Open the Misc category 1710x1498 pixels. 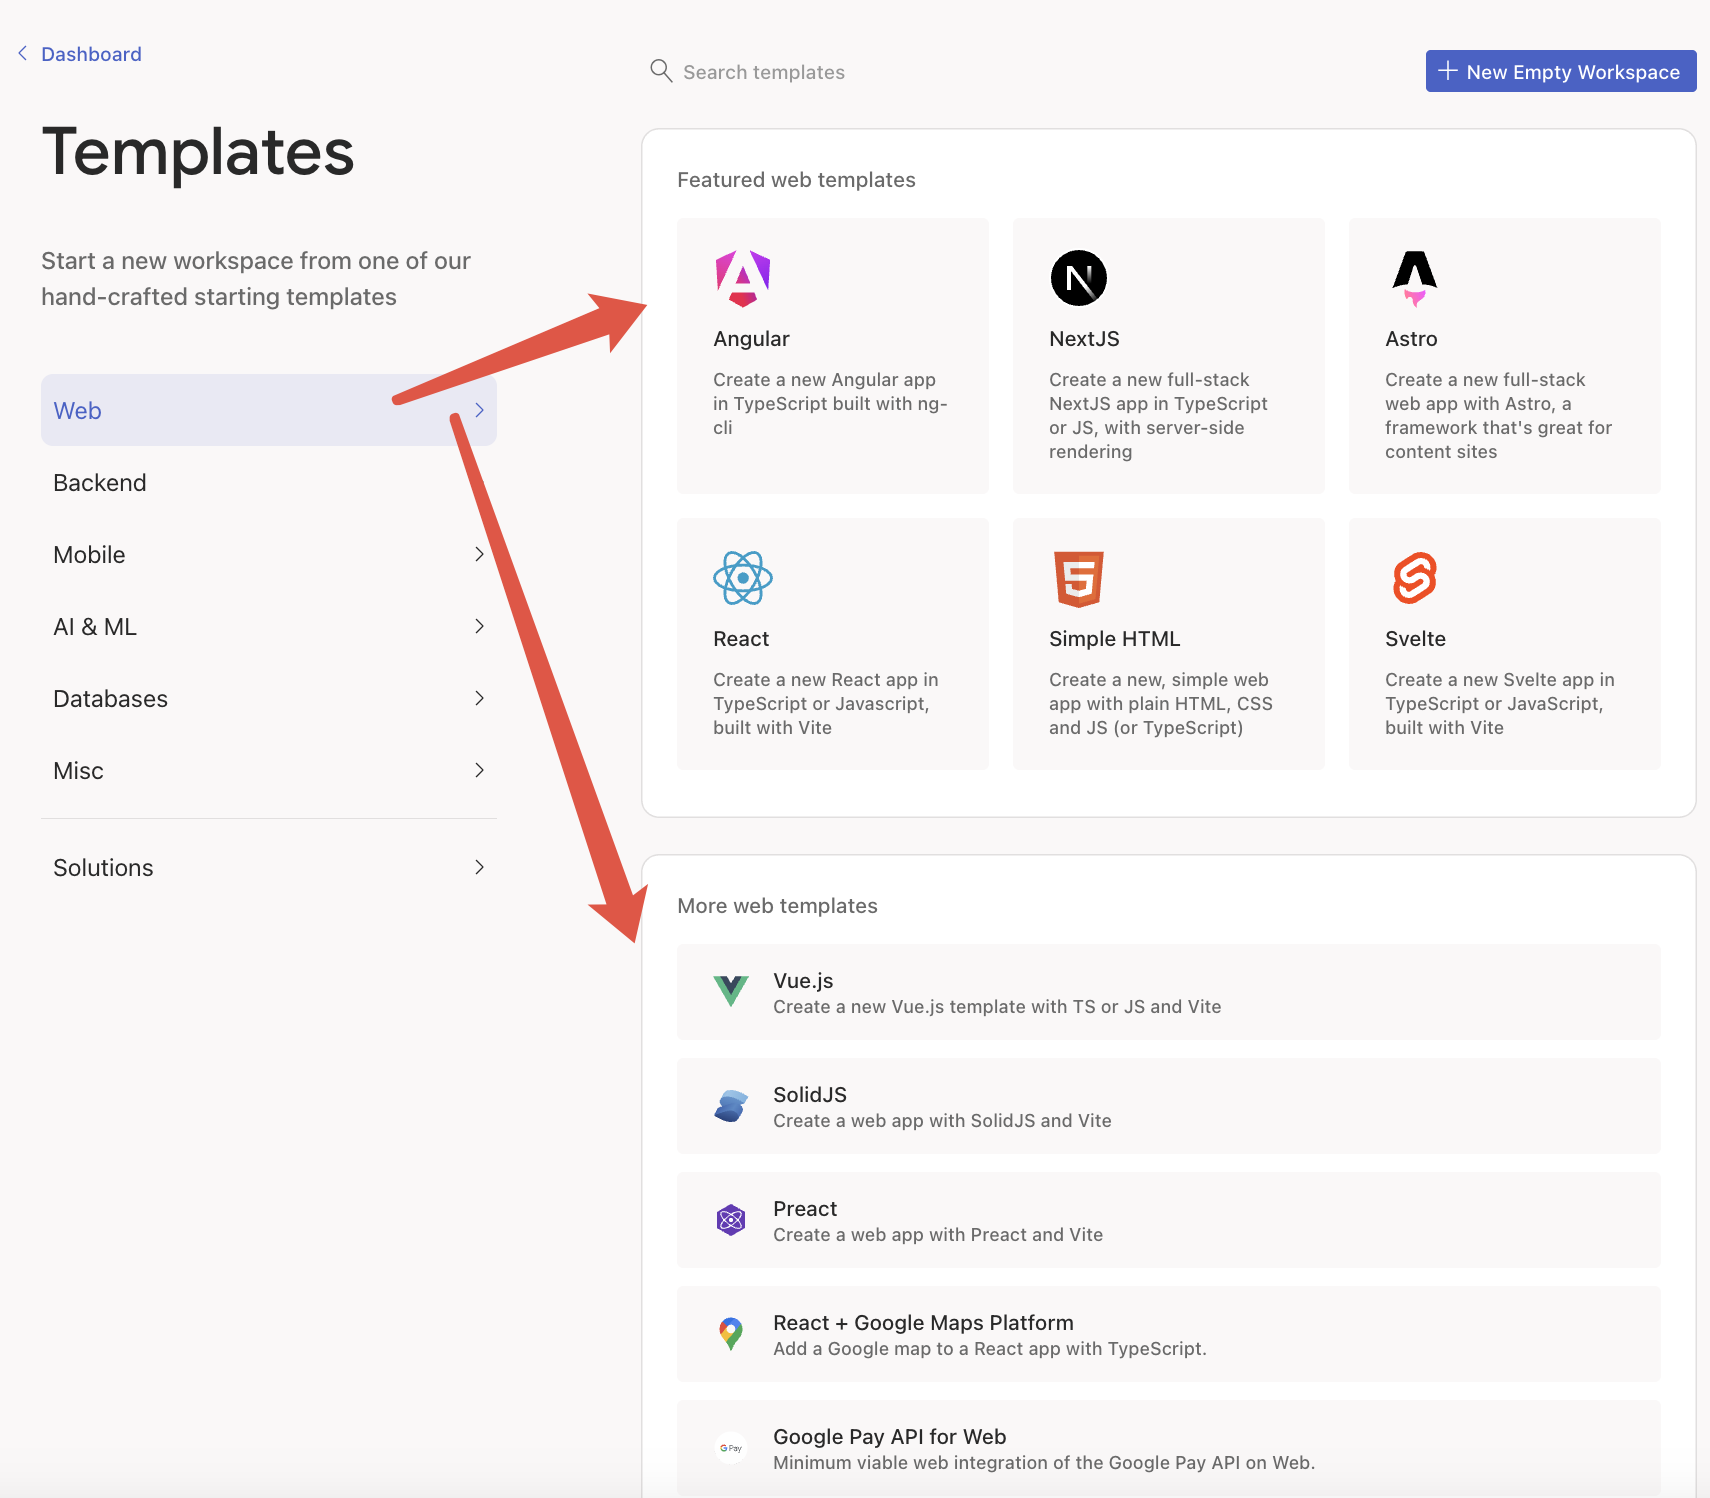tap(269, 770)
